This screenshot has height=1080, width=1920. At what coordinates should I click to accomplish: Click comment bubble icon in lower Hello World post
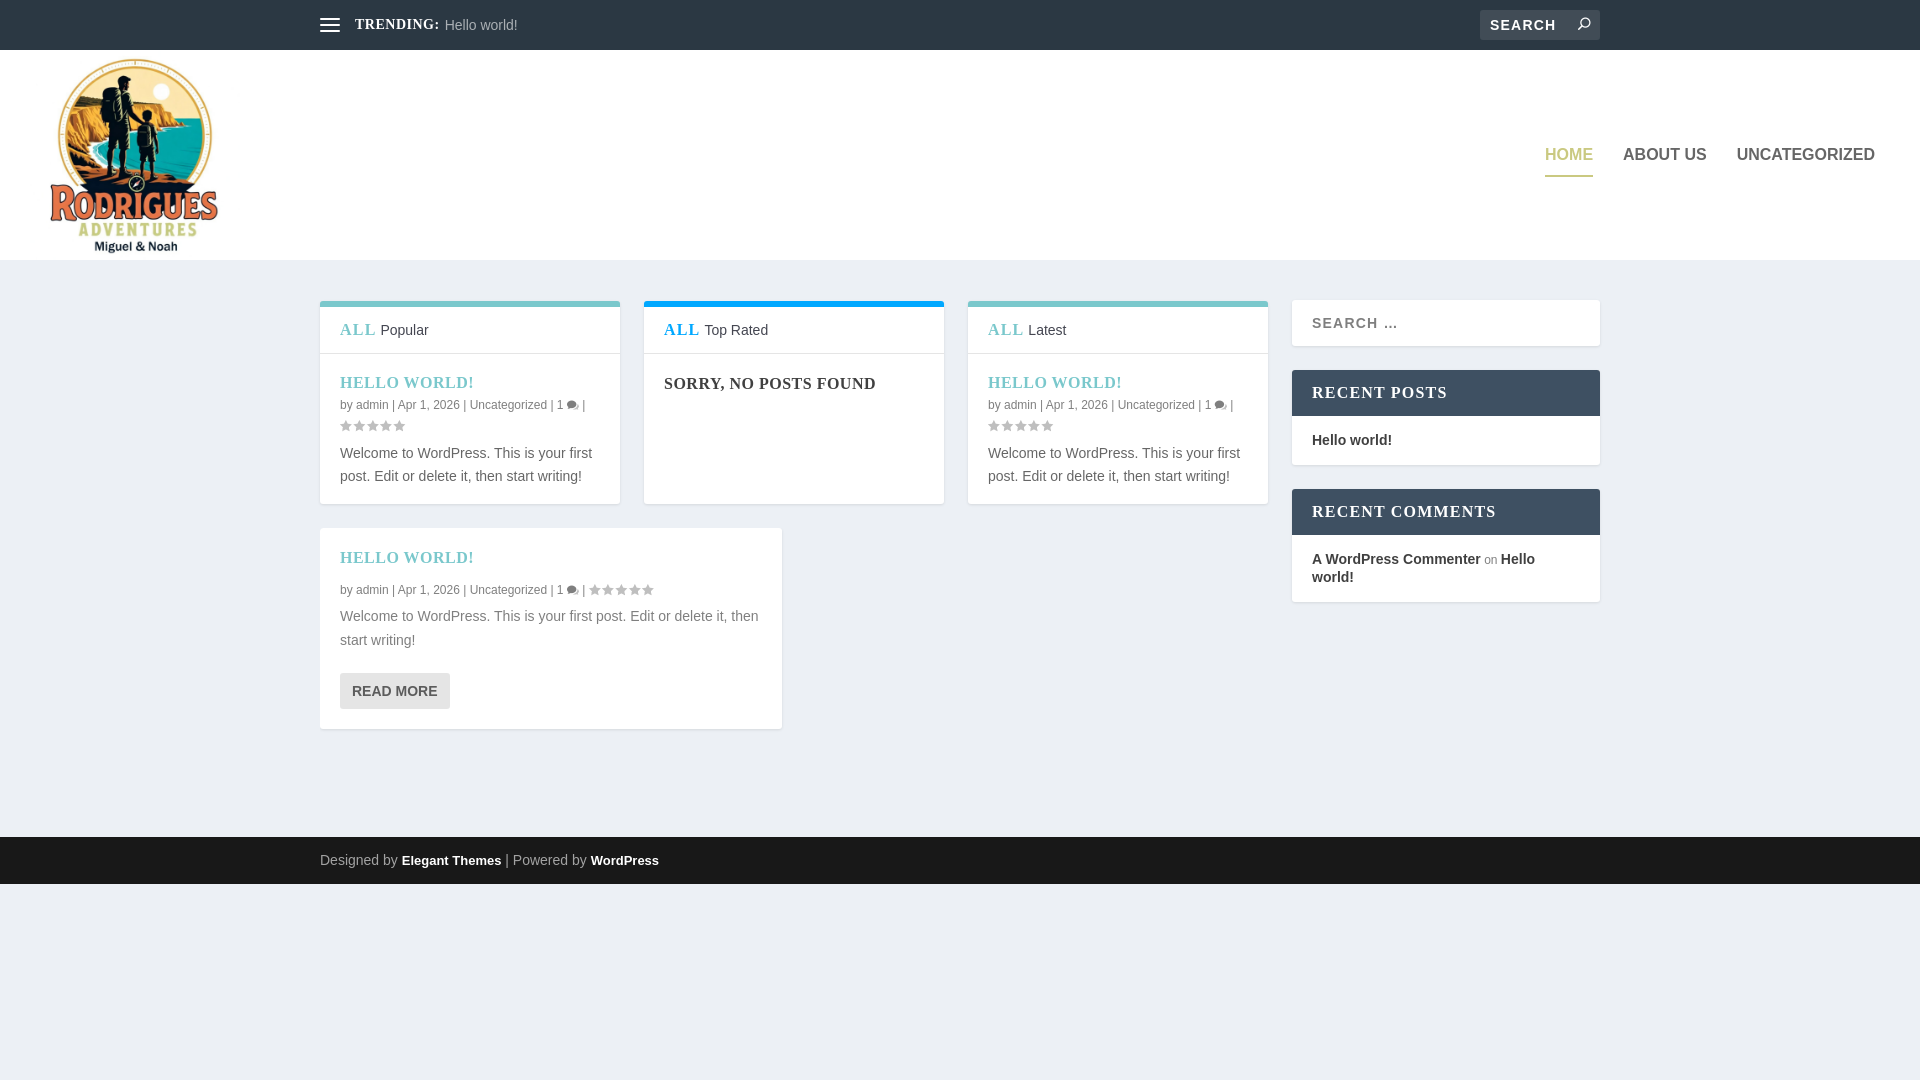[572, 590]
